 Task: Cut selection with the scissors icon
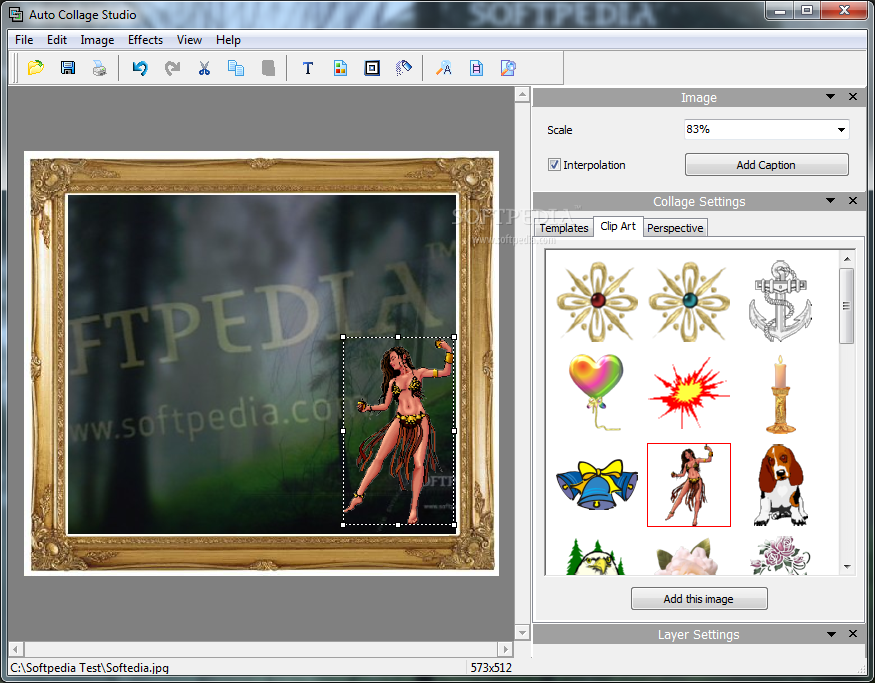pos(204,68)
